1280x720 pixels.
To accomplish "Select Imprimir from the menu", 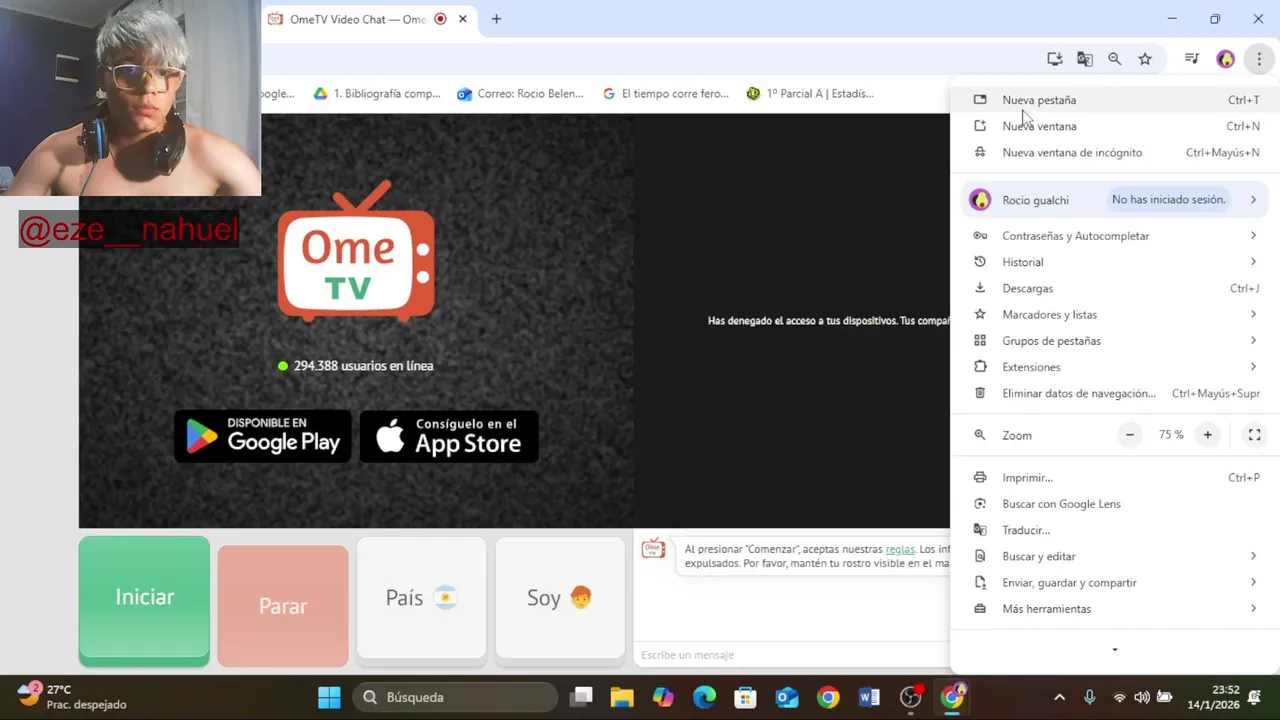I will [1114, 478].
